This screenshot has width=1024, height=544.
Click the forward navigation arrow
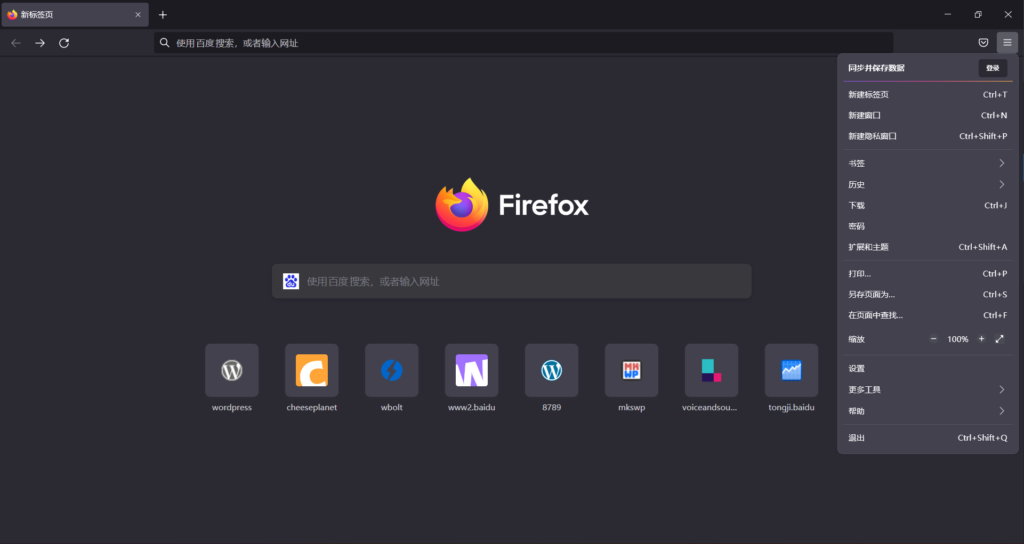click(x=40, y=43)
